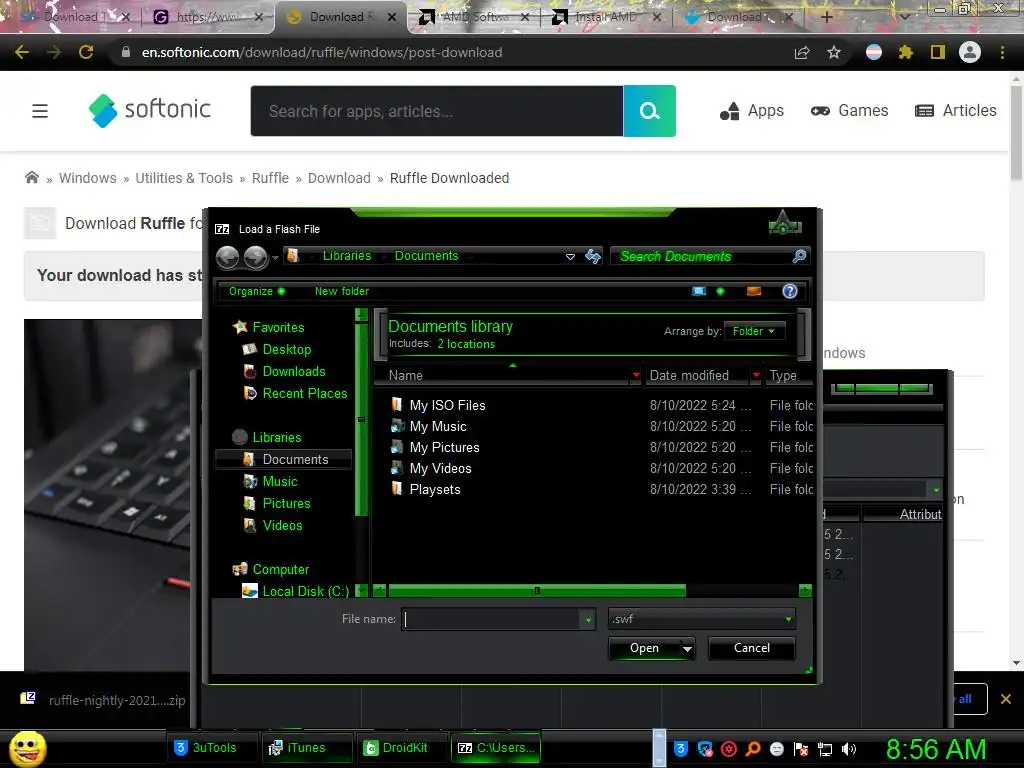Open dialog Help question mark icon
The image size is (1024, 768).
[790, 291]
